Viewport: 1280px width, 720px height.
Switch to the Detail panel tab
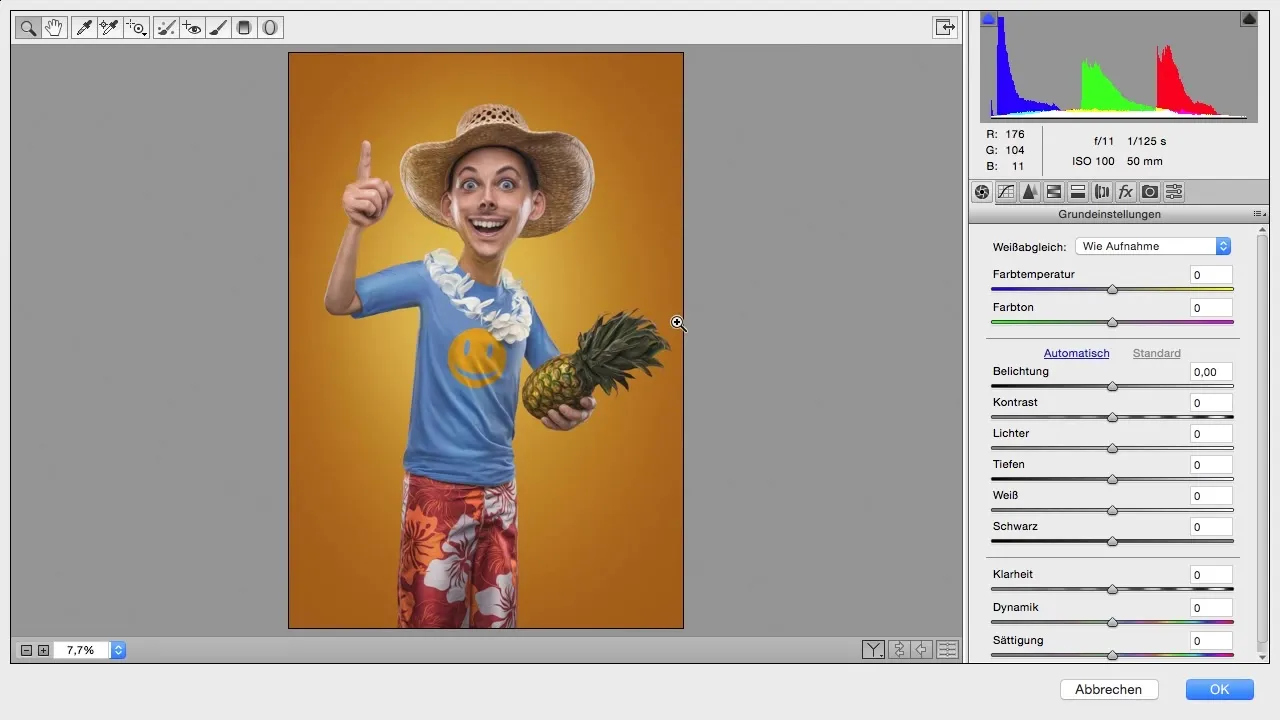[x=1030, y=192]
